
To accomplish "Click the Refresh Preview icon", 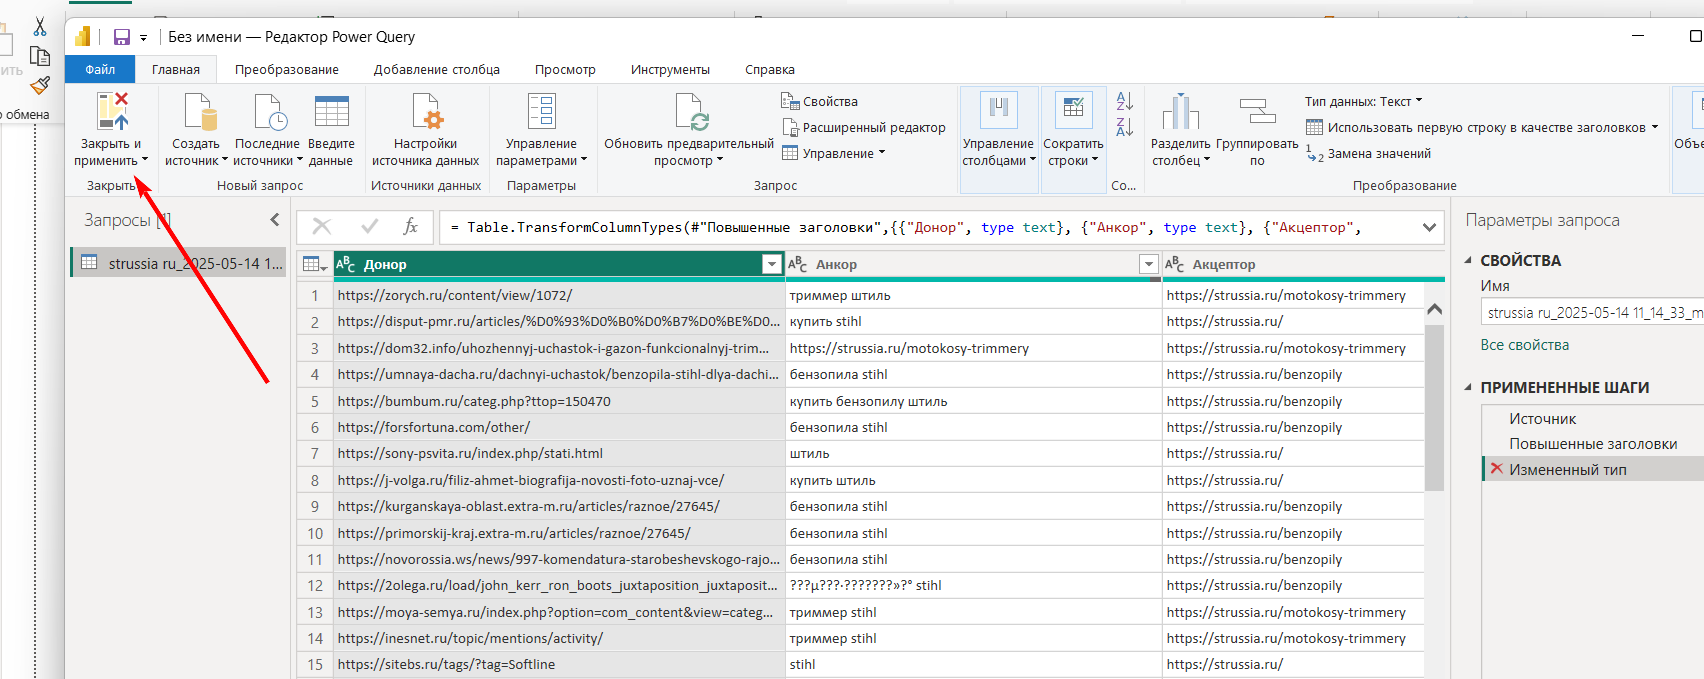I will pos(690,112).
